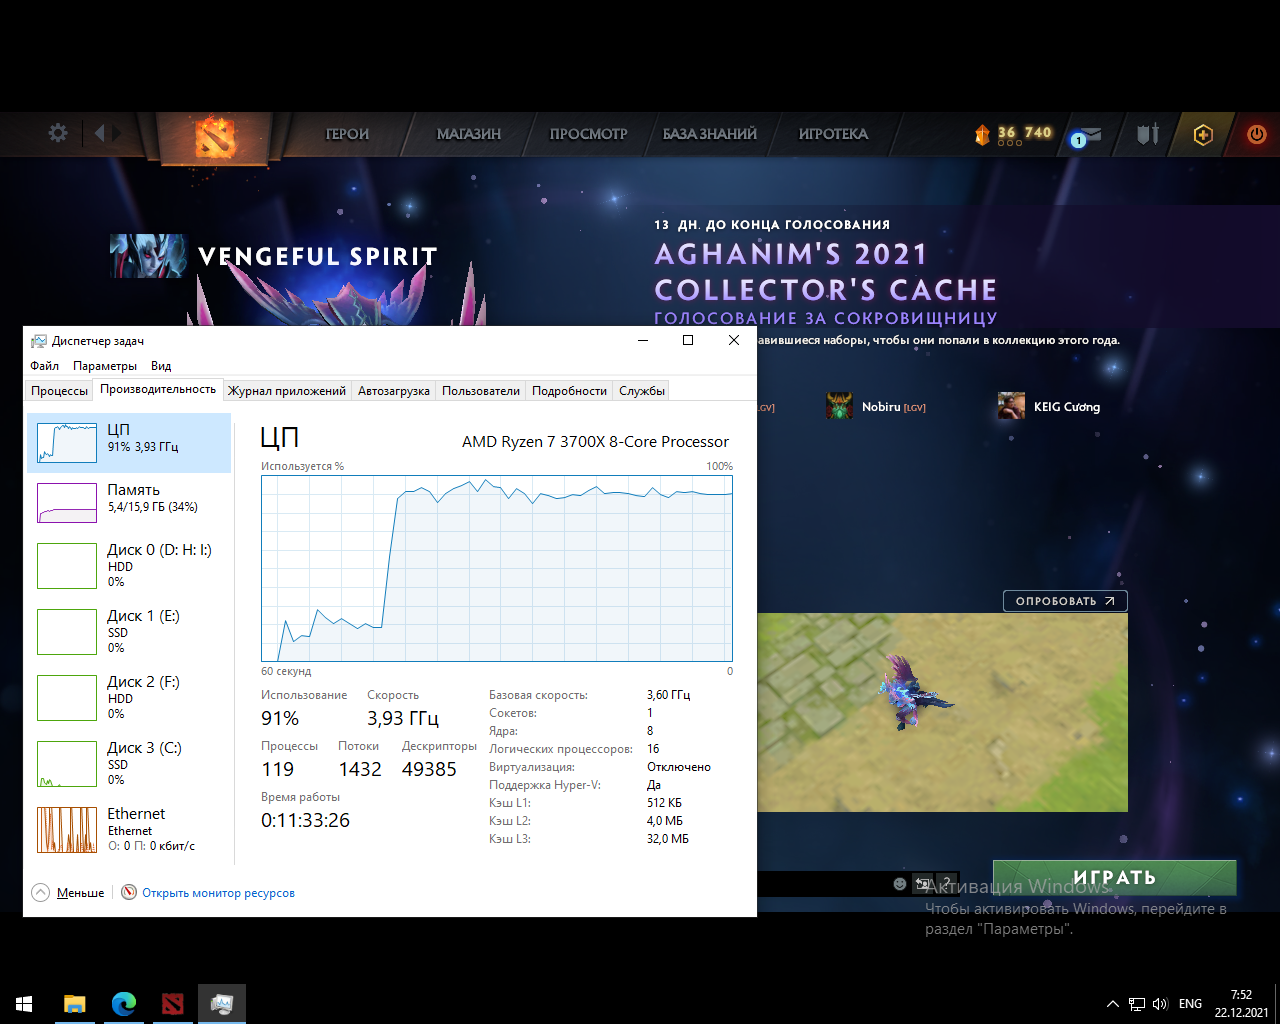This screenshot has height=1024, width=1280.
Task: Open the Вид menu in Task Manager
Action: pos(161,366)
